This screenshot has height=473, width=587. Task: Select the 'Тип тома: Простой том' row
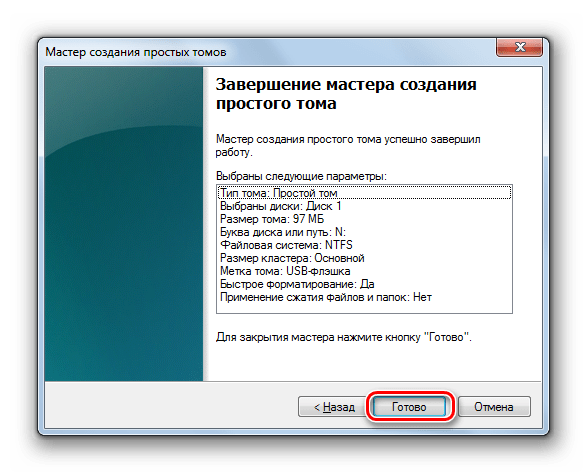coord(364,193)
